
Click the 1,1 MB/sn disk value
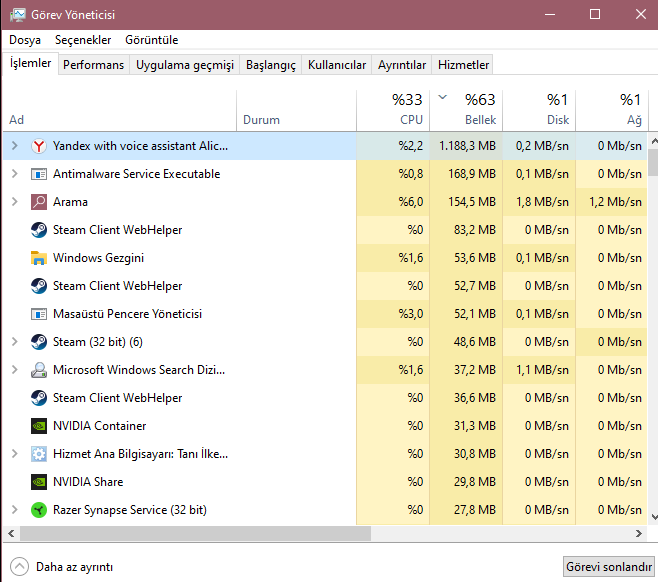[542, 370]
